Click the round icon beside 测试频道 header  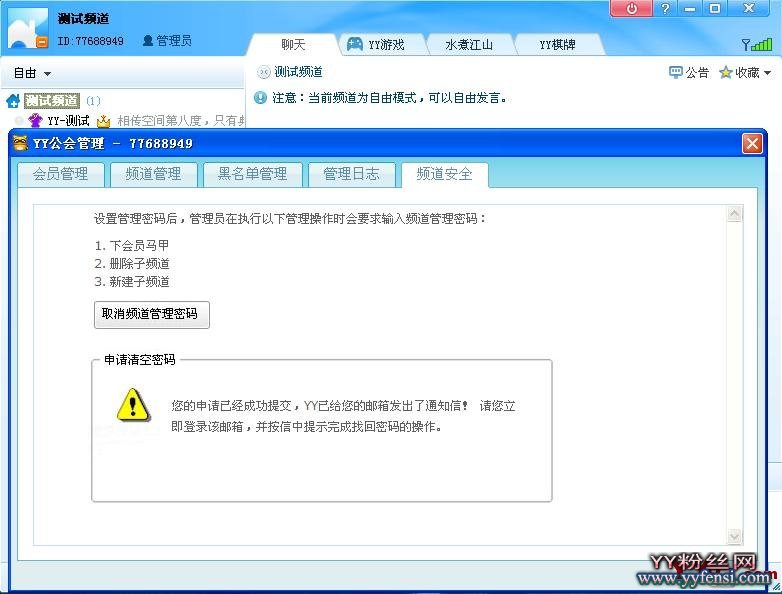(263, 72)
